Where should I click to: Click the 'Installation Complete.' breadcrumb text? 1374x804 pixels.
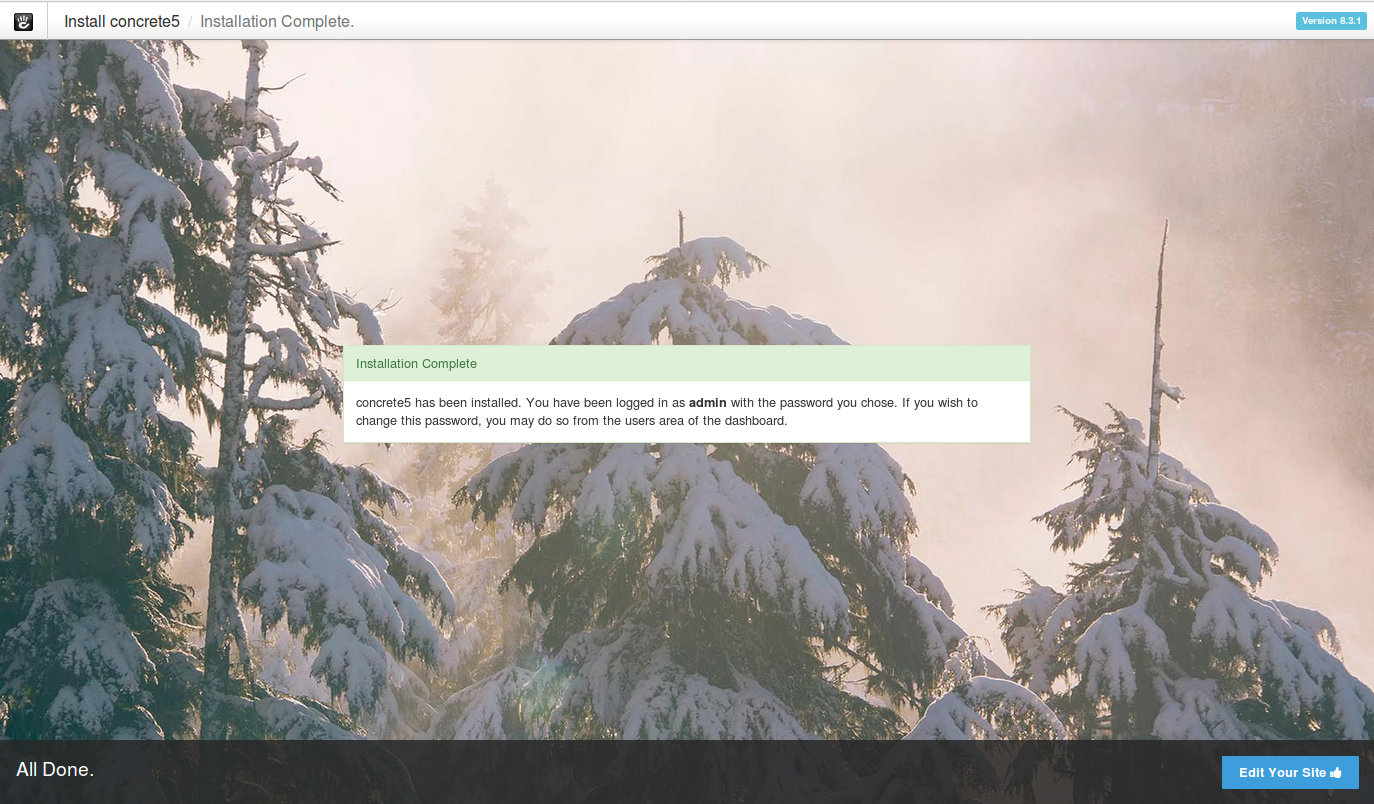(x=277, y=20)
